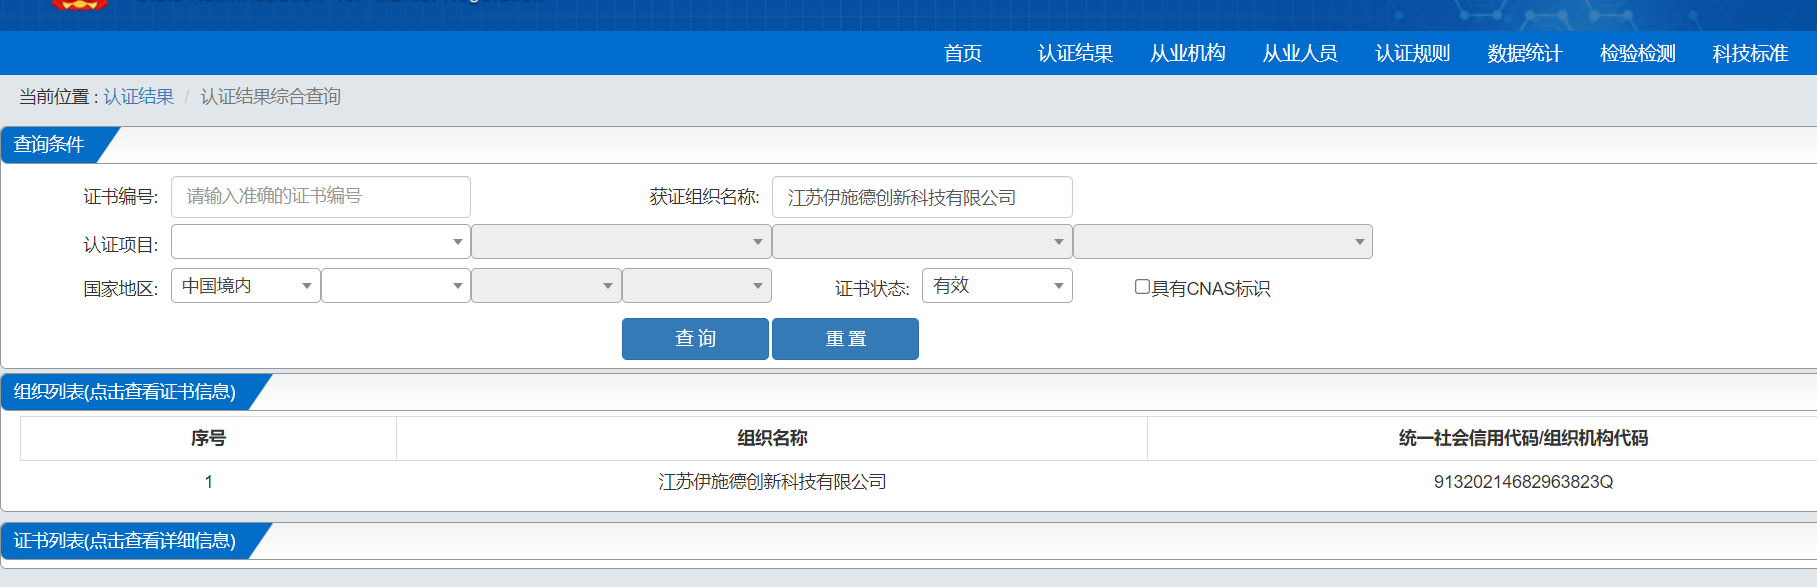Screen dimensions: 1817x587
Task: Open the 从业机构 navigation item
Action: (x=1188, y=54)
